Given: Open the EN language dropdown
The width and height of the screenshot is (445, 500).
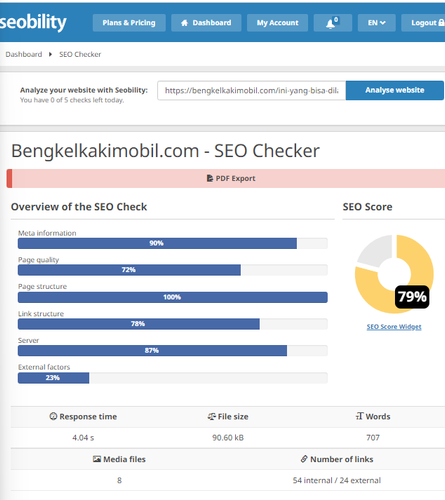Looking at the screenshot, I should (x=376, y=23).
